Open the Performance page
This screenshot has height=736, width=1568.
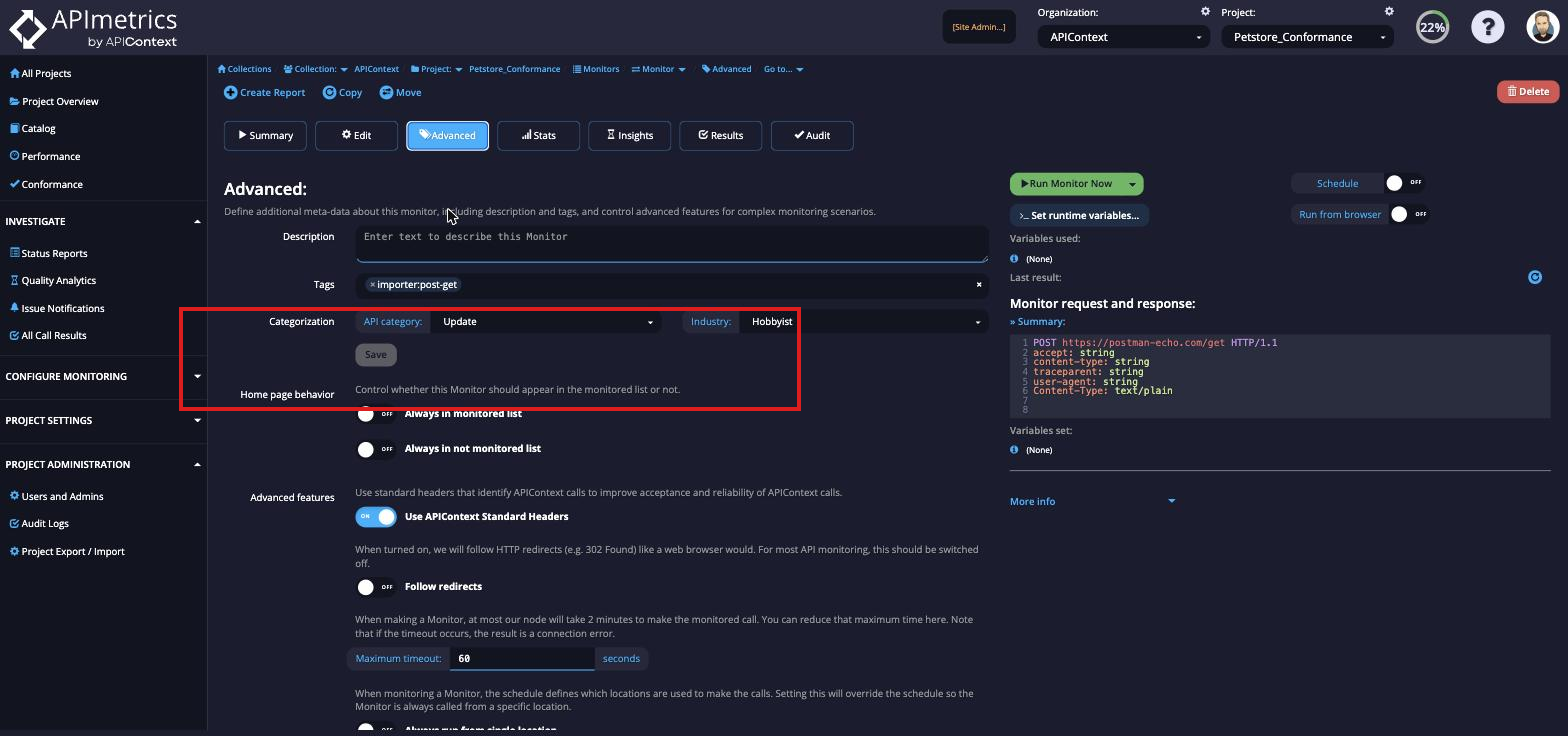[x=44, y=156]
